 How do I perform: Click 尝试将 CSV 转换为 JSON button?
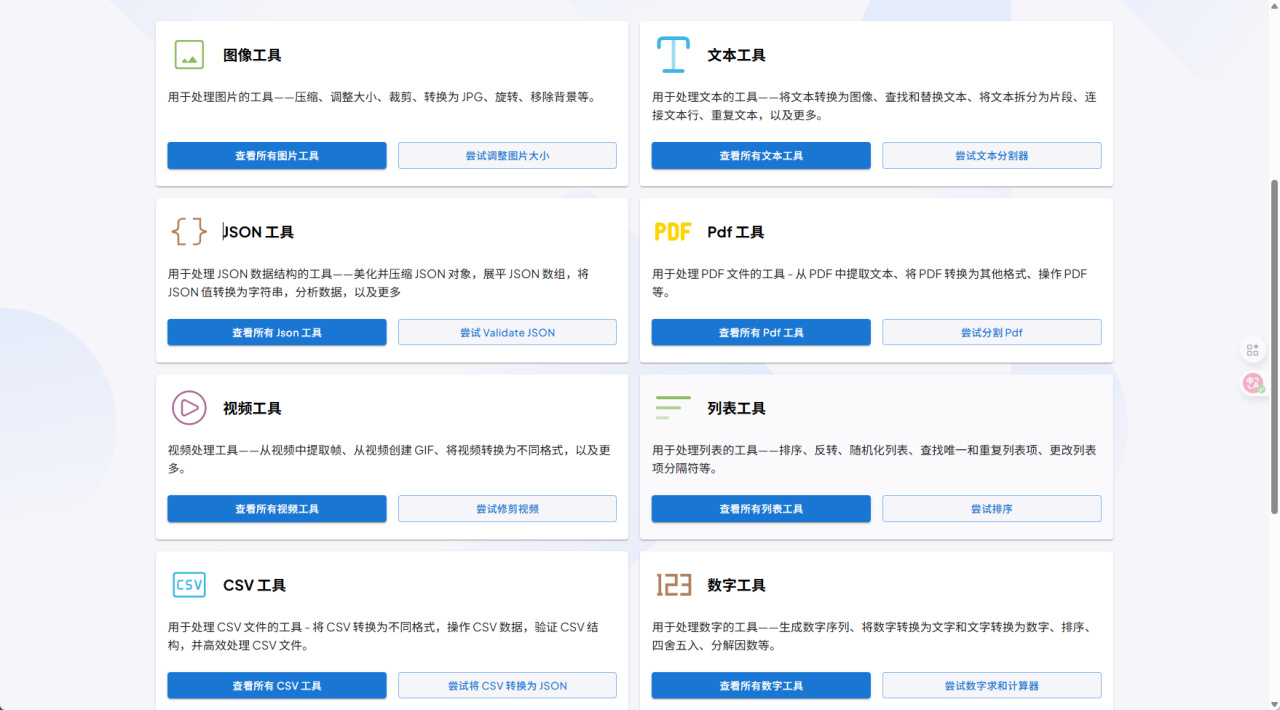point(507,686)
